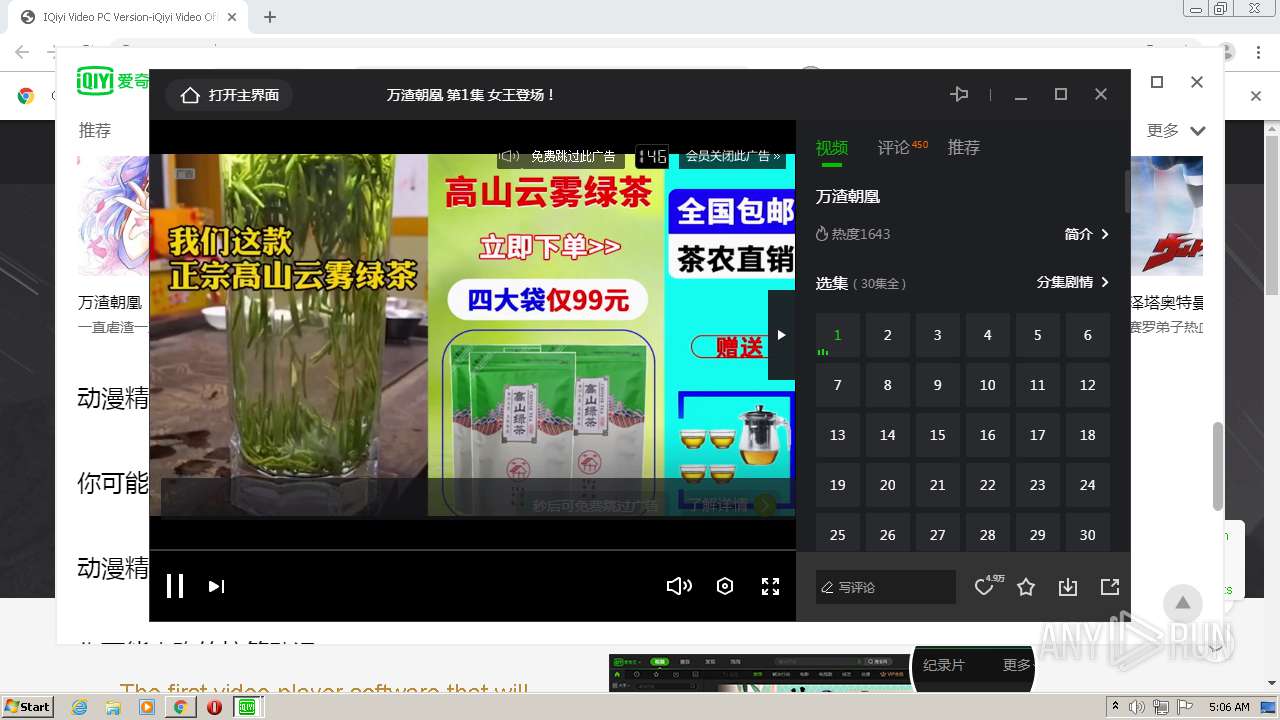Image resolution: width=1280 pixels, height=720 pixels.
Task: Click the iQIYI logo on the web page
Action: pos(112,81)
